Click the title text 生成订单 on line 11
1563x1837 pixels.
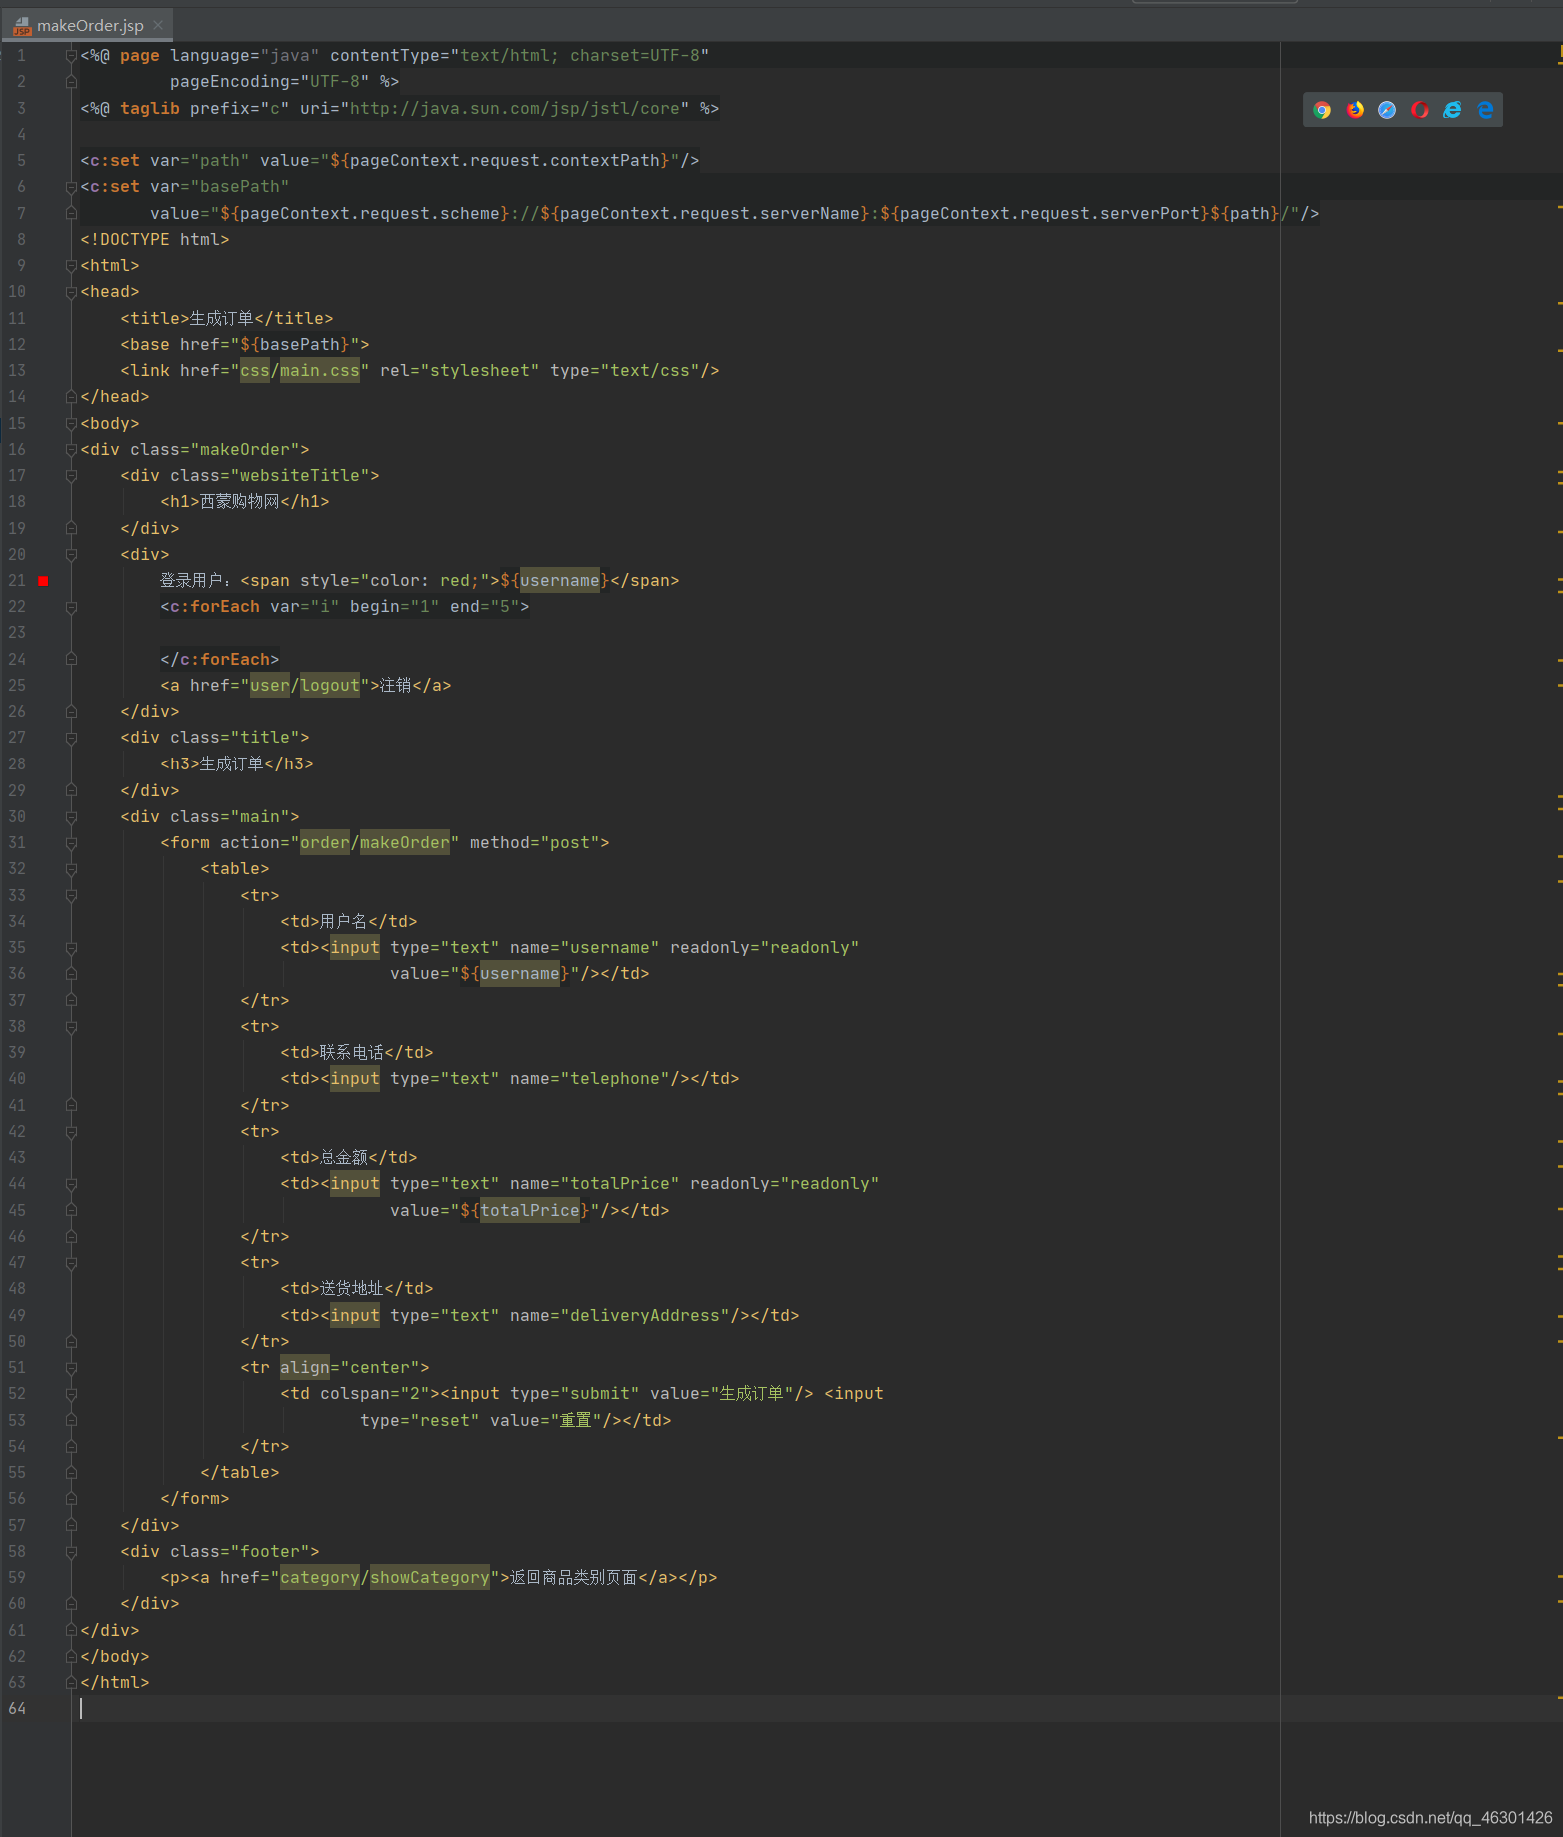coord(222,318)
